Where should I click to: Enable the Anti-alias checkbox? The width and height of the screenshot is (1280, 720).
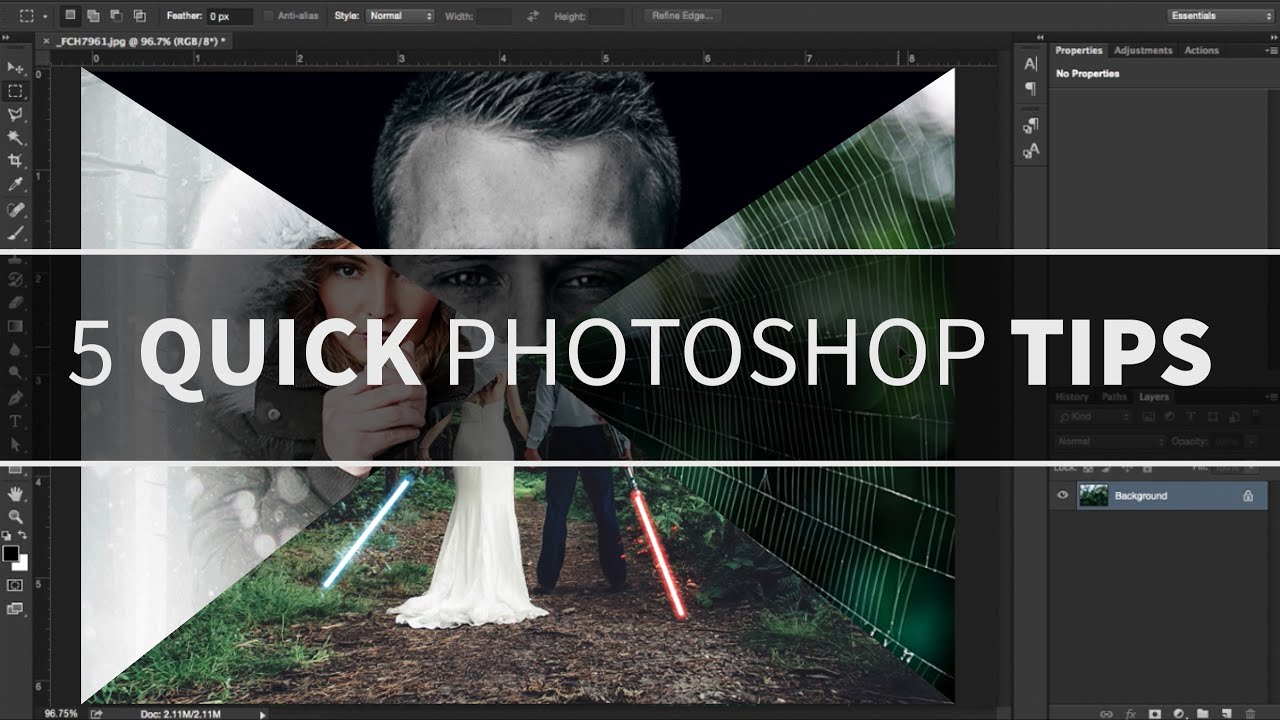point(269,16)
